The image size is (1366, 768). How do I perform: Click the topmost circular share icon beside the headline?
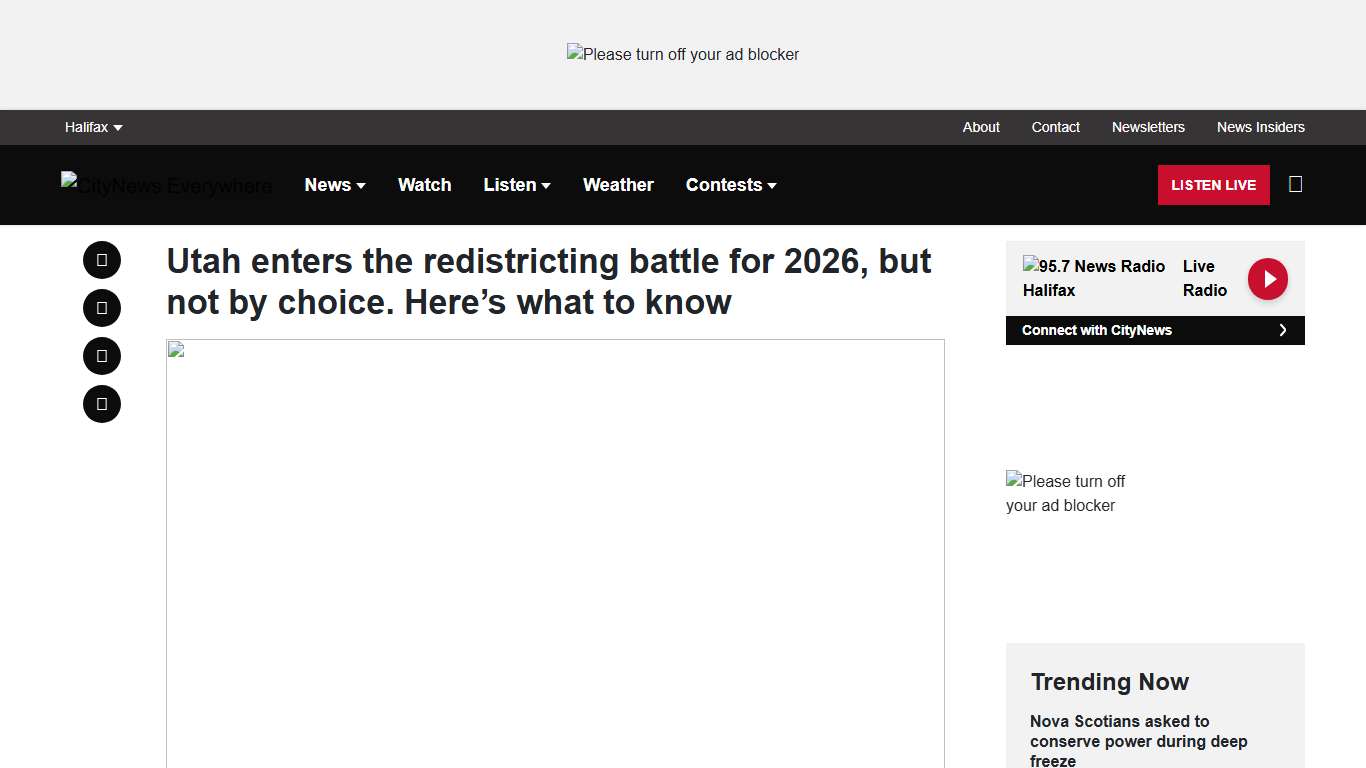pos(102,260)
